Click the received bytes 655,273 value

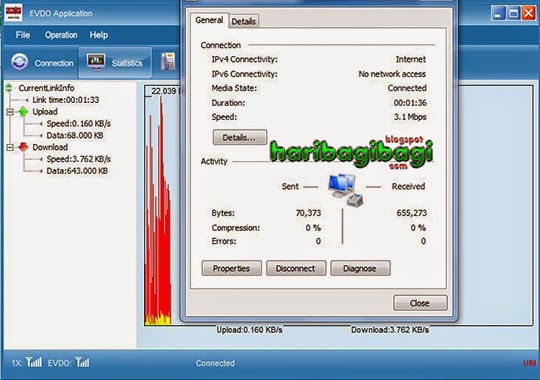click(x=412, y=213)
